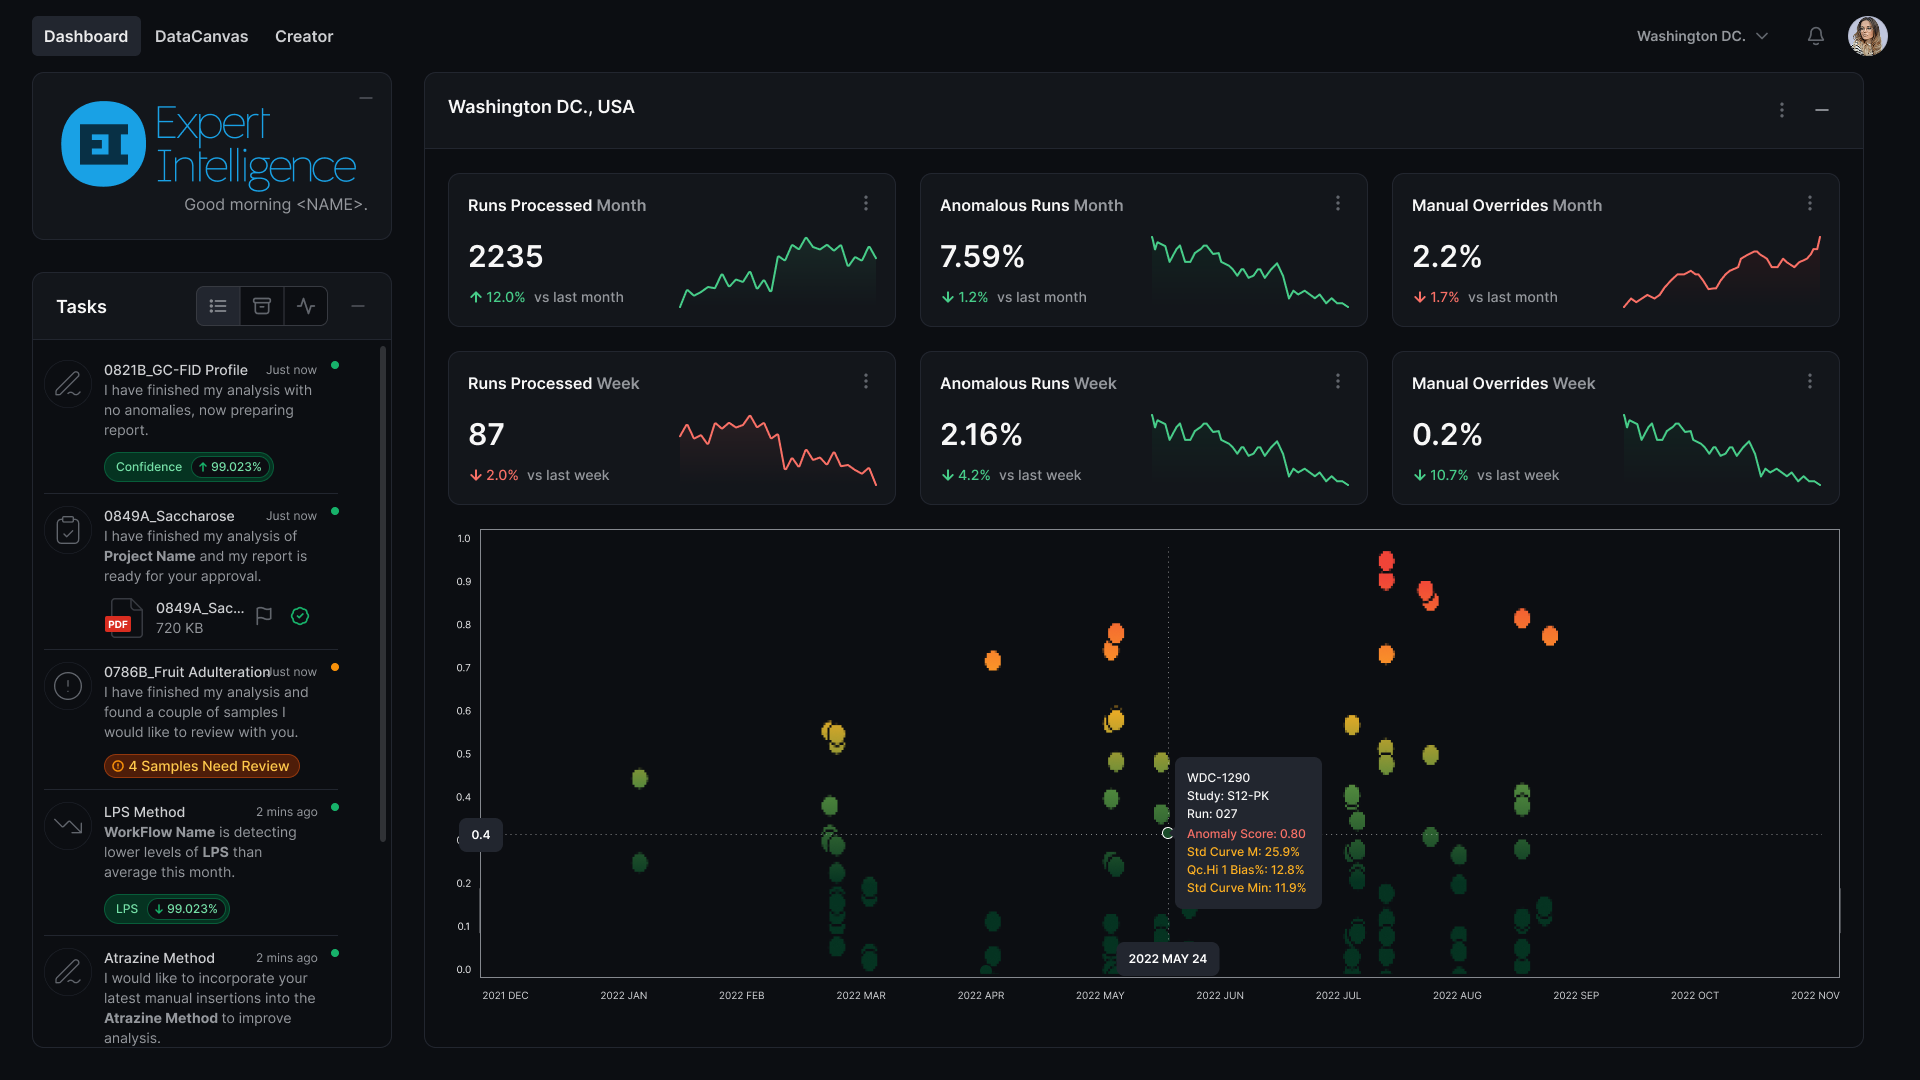Open Washington DC panel options menu
The height and width of the screenshot is (1080, 1920).
click(1782, 110)
